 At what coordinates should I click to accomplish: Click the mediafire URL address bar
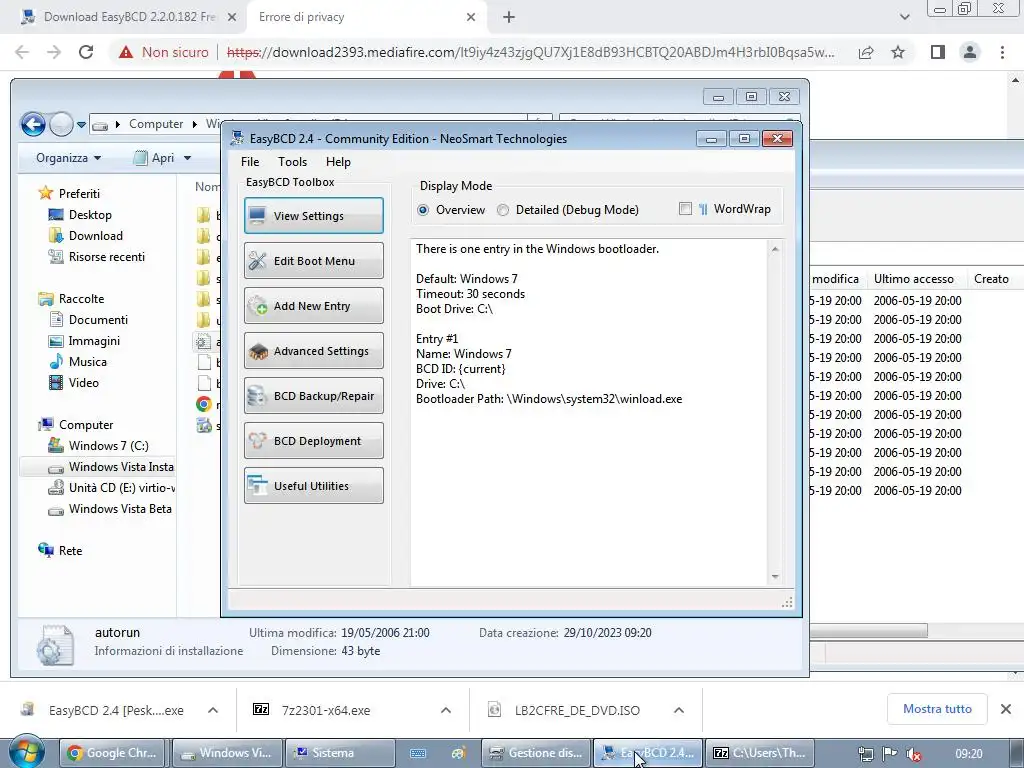(530, 52)
